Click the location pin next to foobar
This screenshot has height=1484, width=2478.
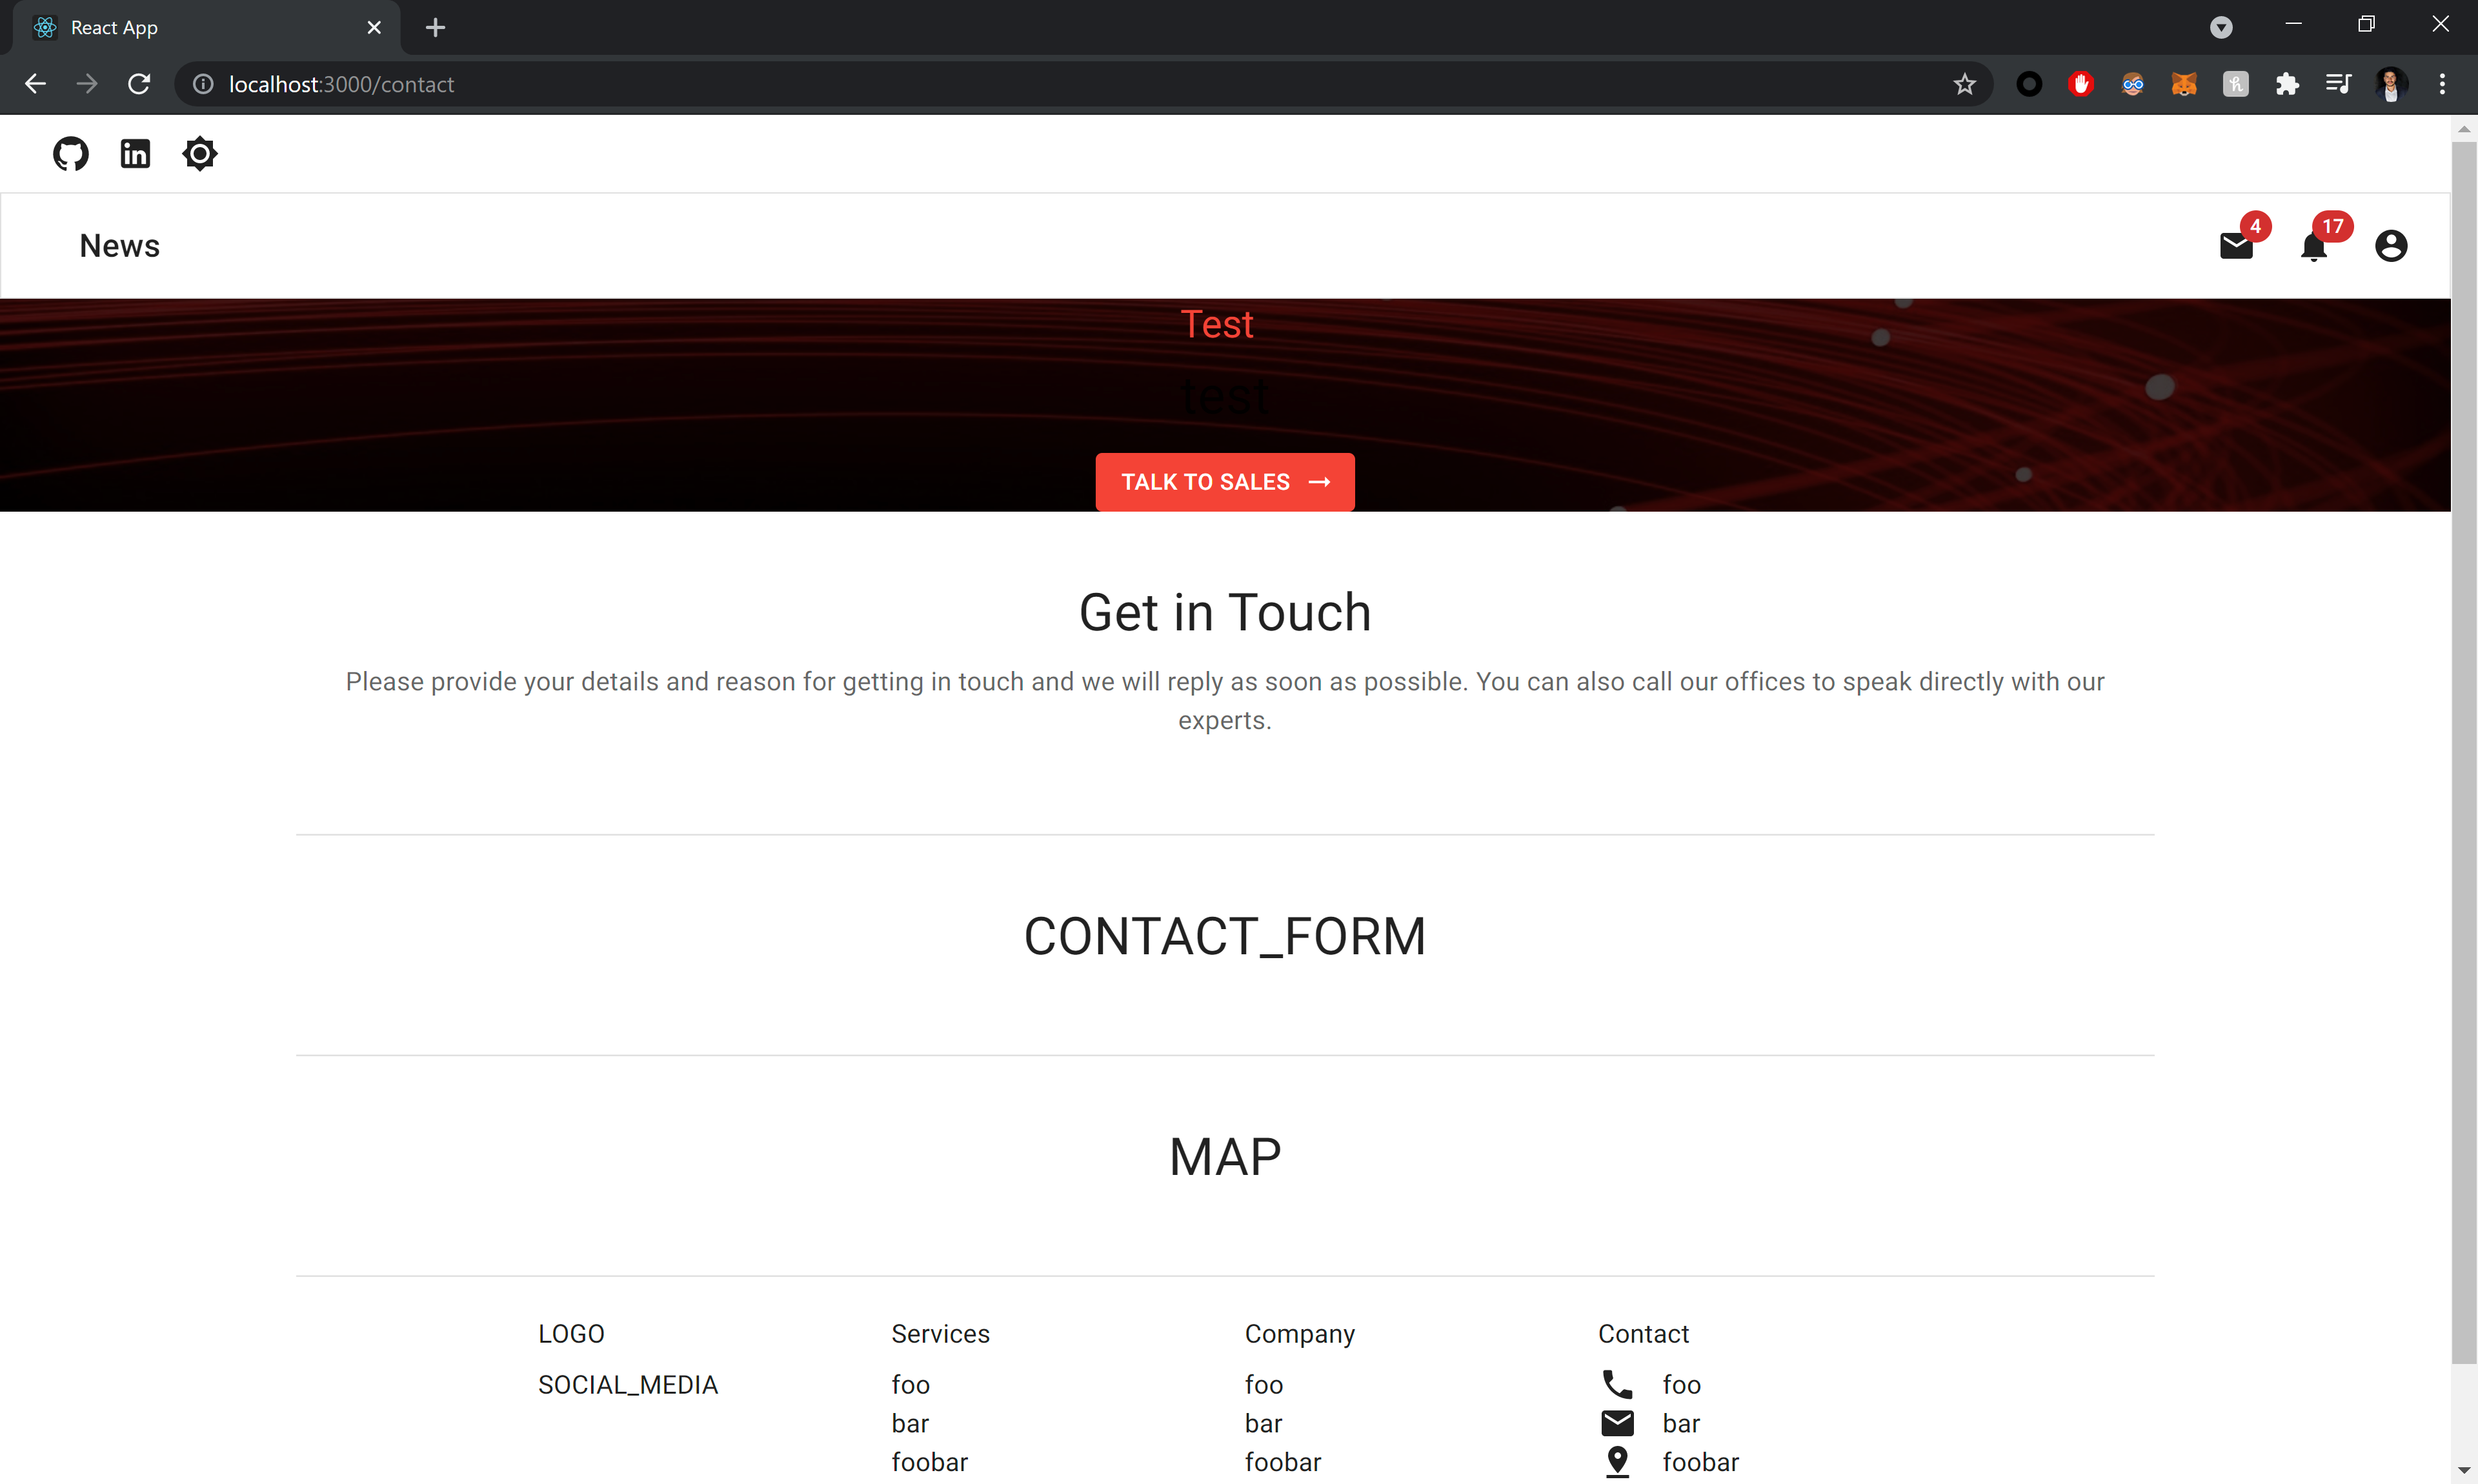(x=1616, y=1460)
